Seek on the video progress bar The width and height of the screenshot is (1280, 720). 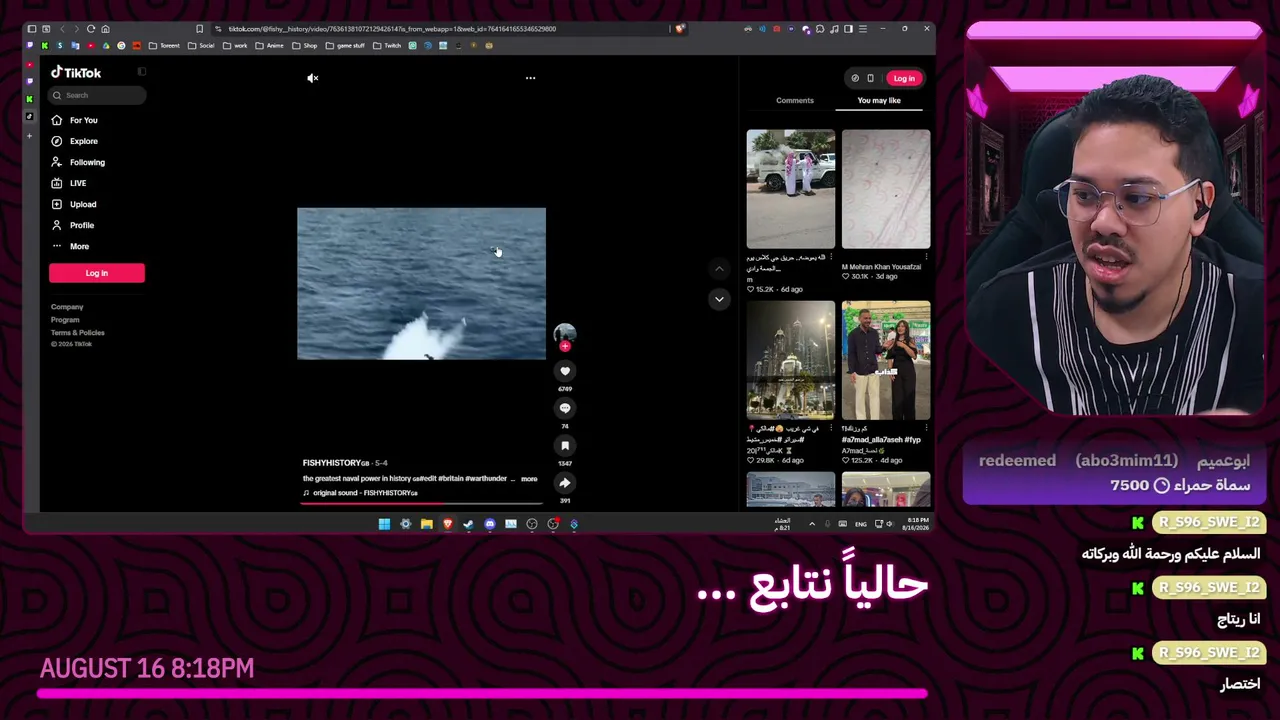click(422, 503)
